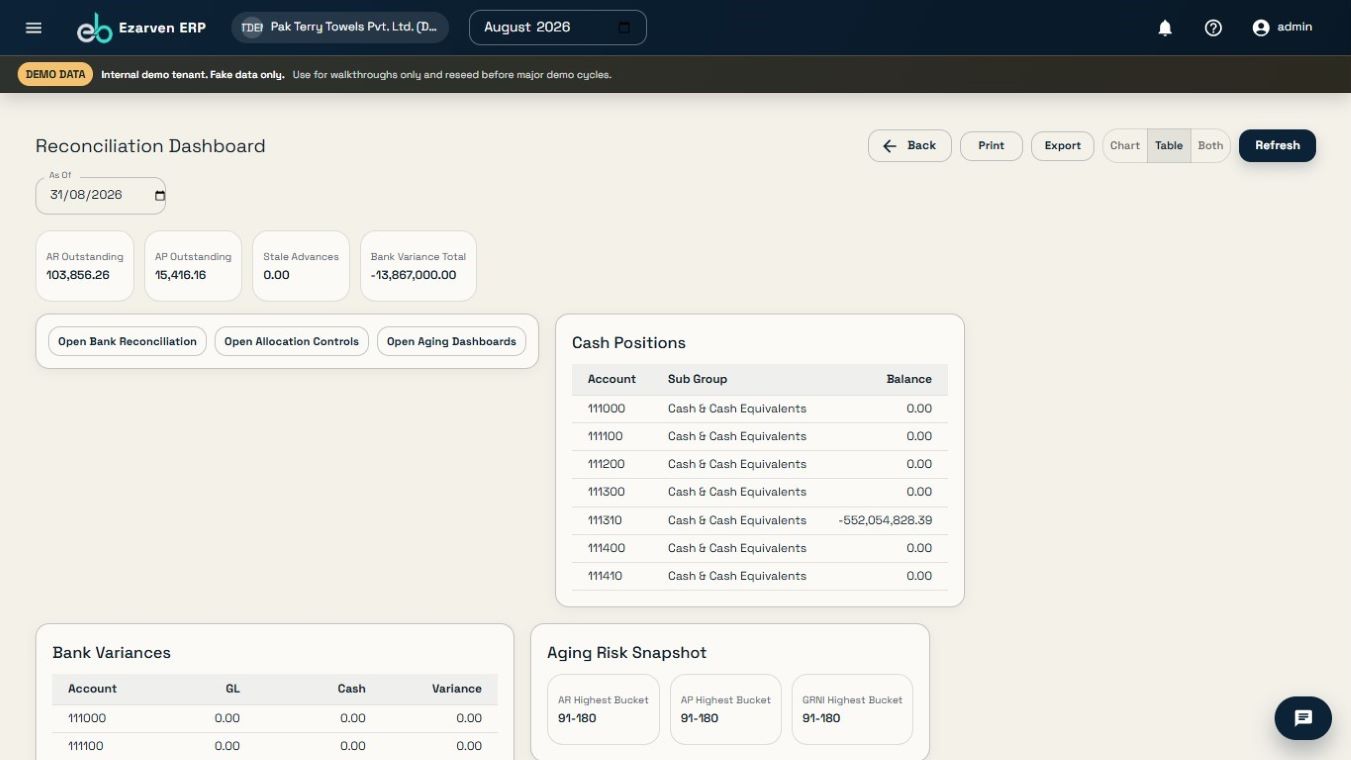This screenshot has height=760, width=1351.
Task: Open Bank Reconciliation
Action: point(127,342)
